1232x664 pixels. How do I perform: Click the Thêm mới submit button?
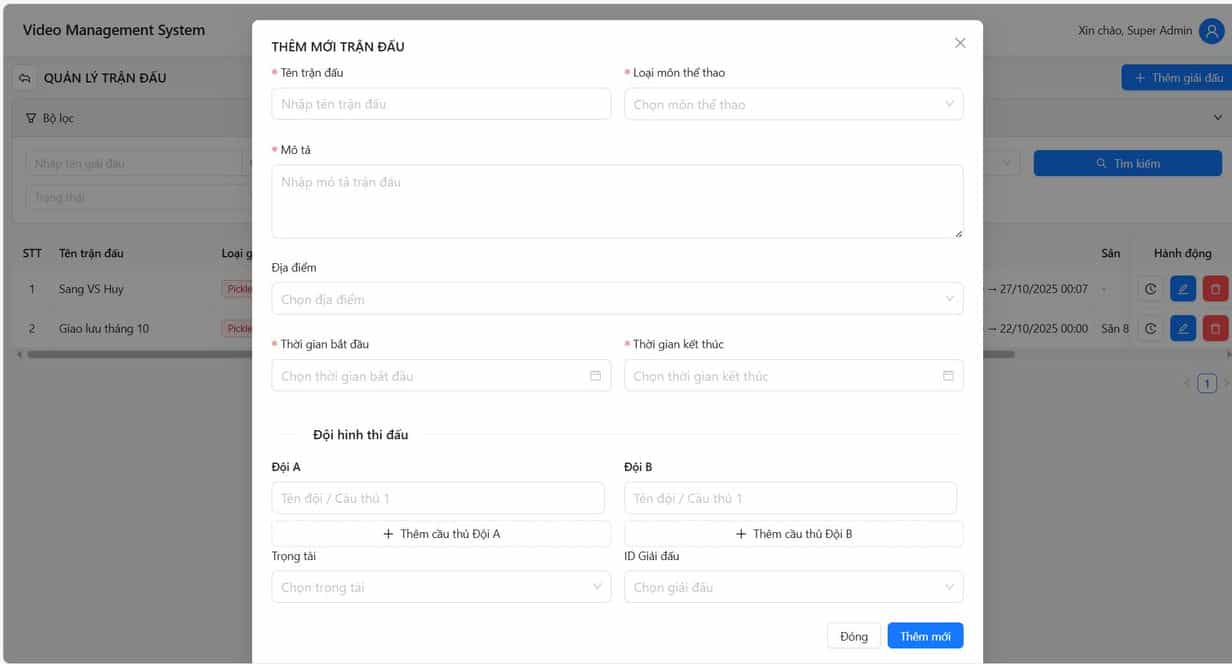tap(925, 636)
